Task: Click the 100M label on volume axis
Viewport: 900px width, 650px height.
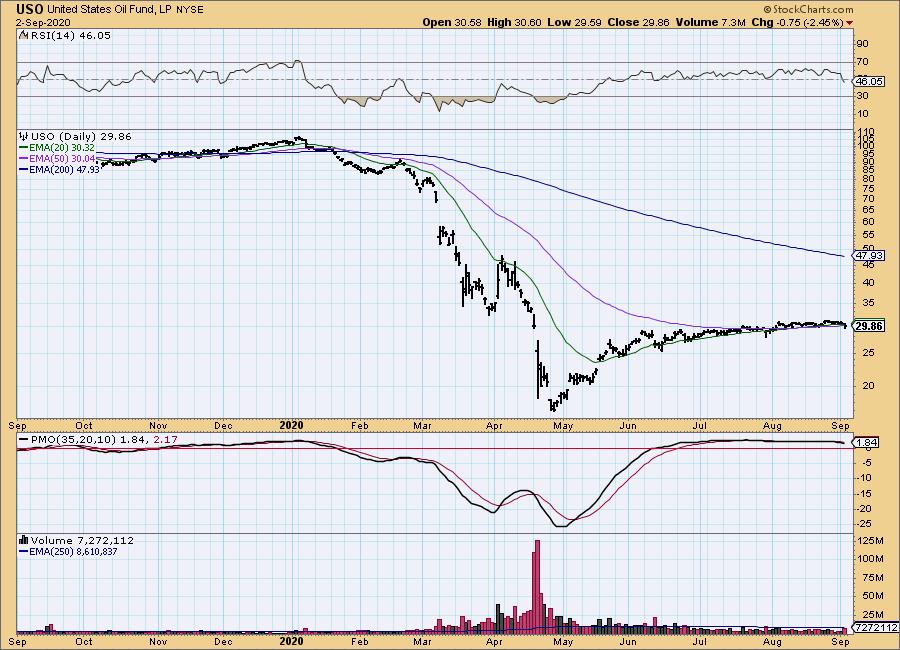Action: [x=870, y=559]
